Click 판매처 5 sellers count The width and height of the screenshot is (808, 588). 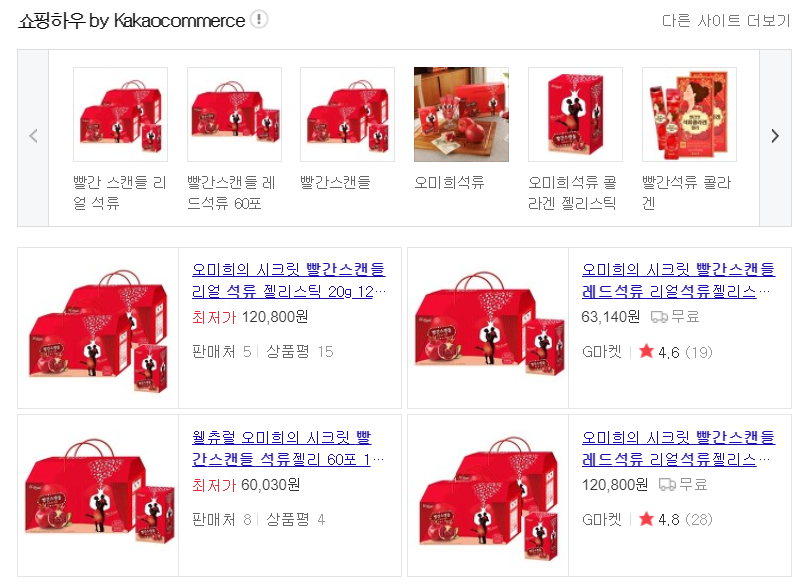pos(222,351)
